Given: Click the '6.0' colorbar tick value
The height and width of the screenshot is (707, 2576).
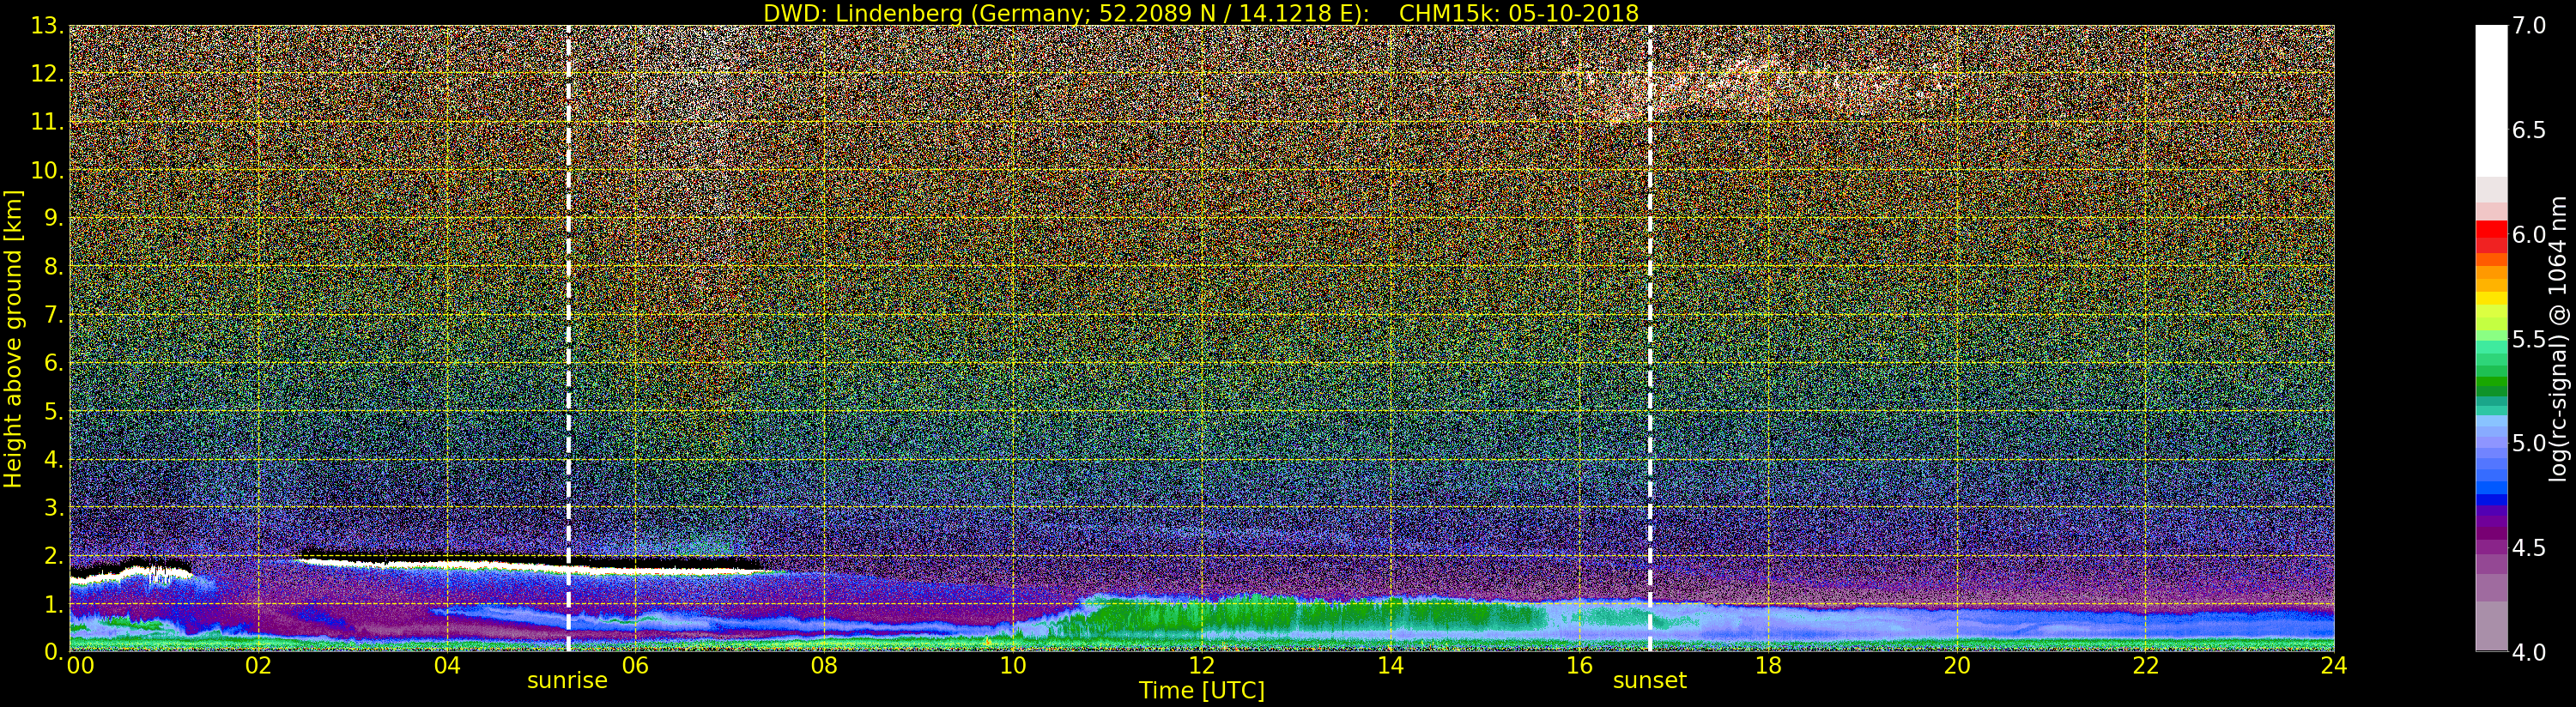Looking at the screenshot, I should (2529, 235).
